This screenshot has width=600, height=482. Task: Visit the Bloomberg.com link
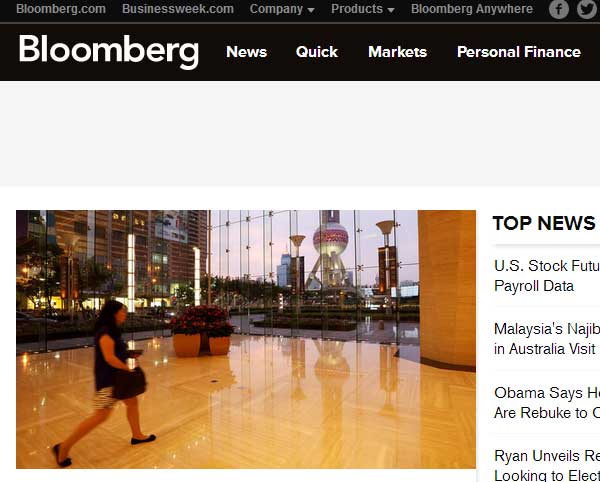pos(61,9)
